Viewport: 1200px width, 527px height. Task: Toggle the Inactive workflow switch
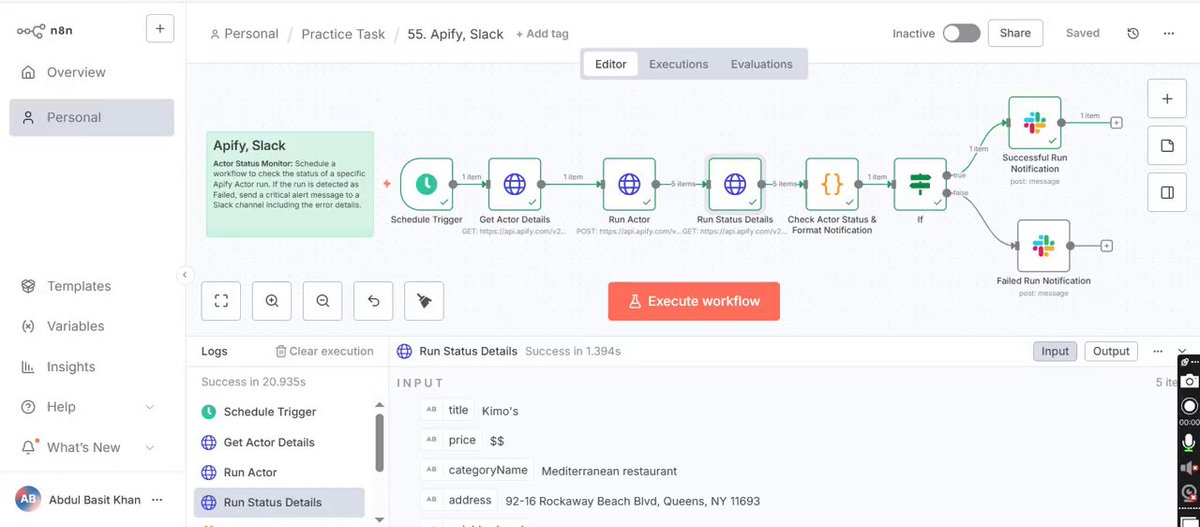pyautogui.click(x=961, y=33)
